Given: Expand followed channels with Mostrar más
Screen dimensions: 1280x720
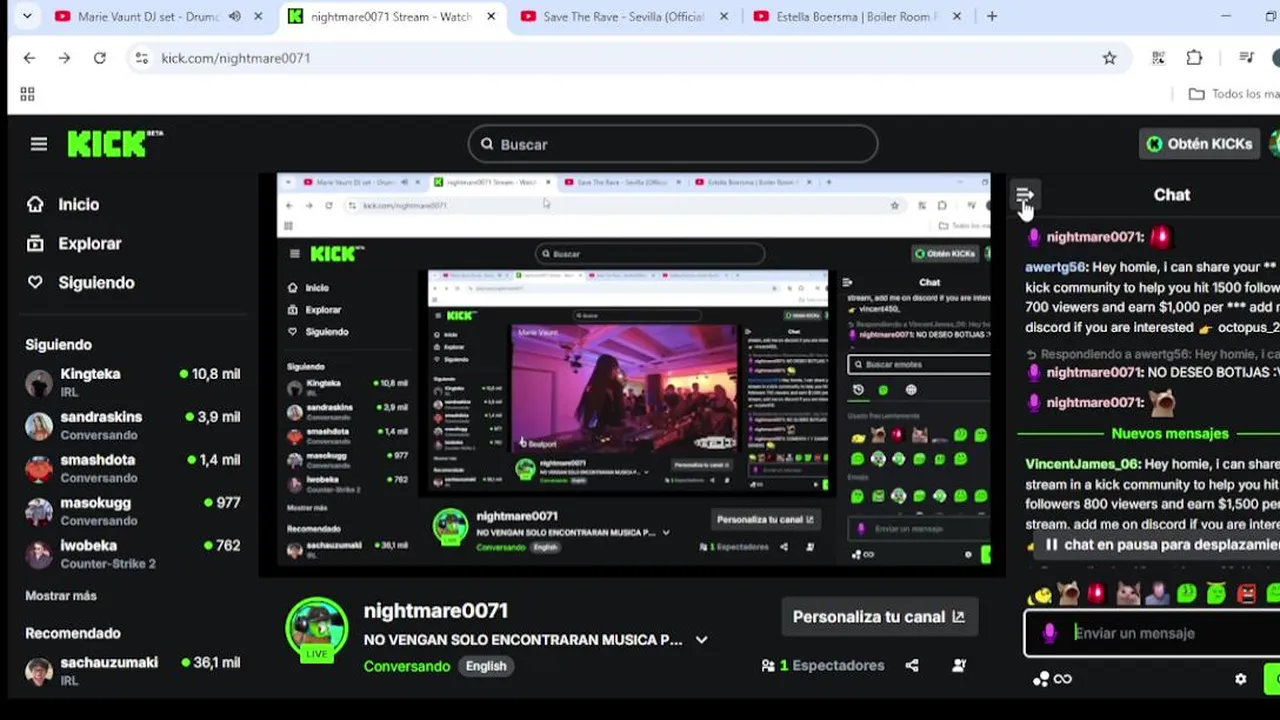Looking at the screenshot, I should click(61, 596).
